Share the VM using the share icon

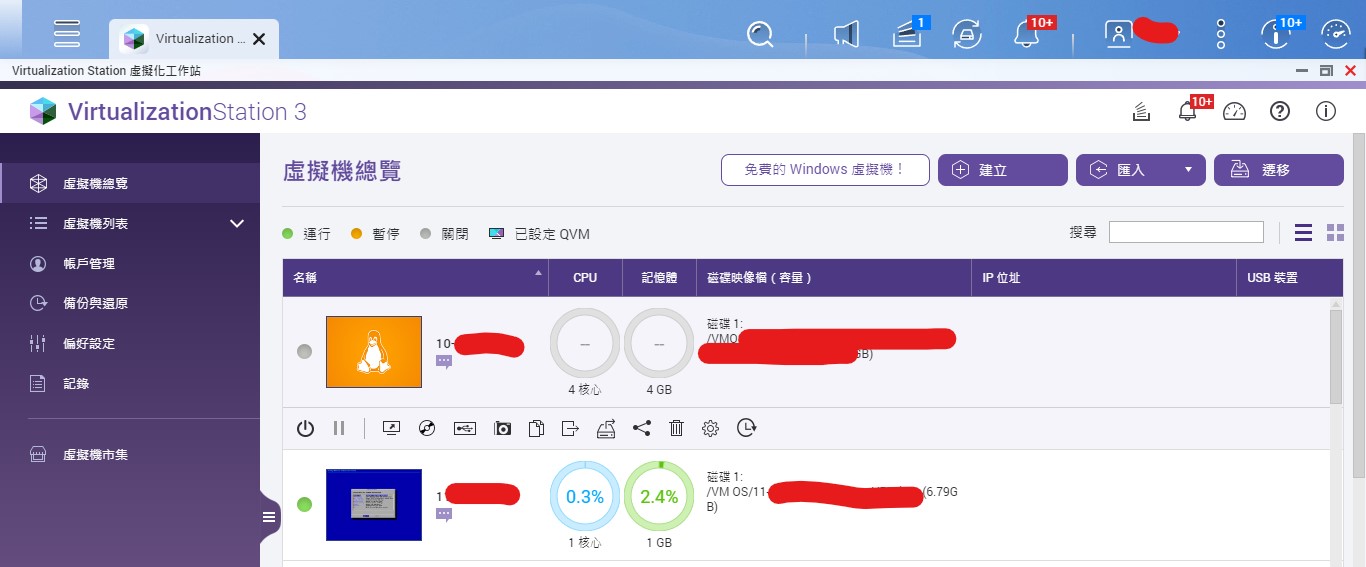pos(642,428)
